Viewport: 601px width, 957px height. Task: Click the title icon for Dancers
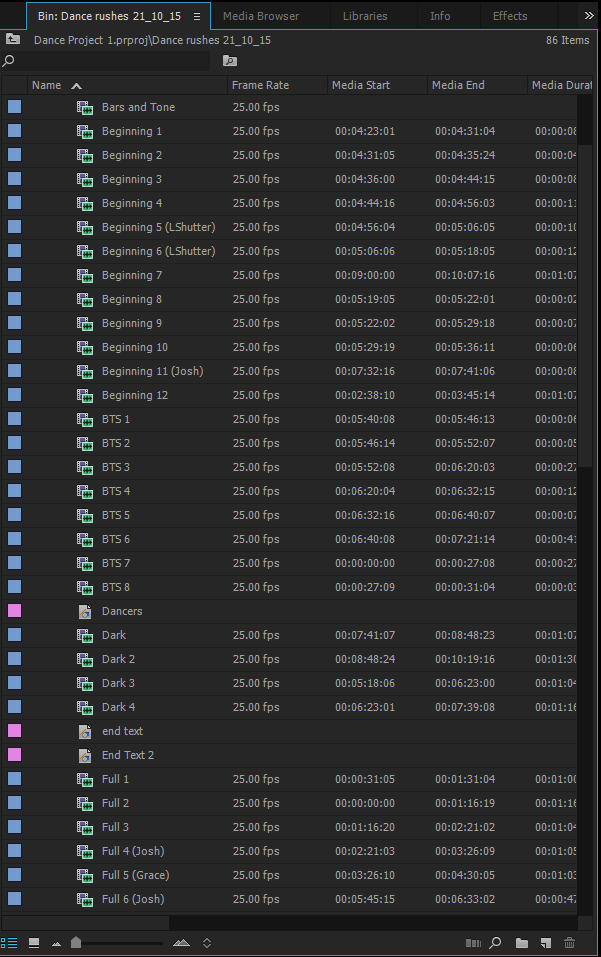85,612
